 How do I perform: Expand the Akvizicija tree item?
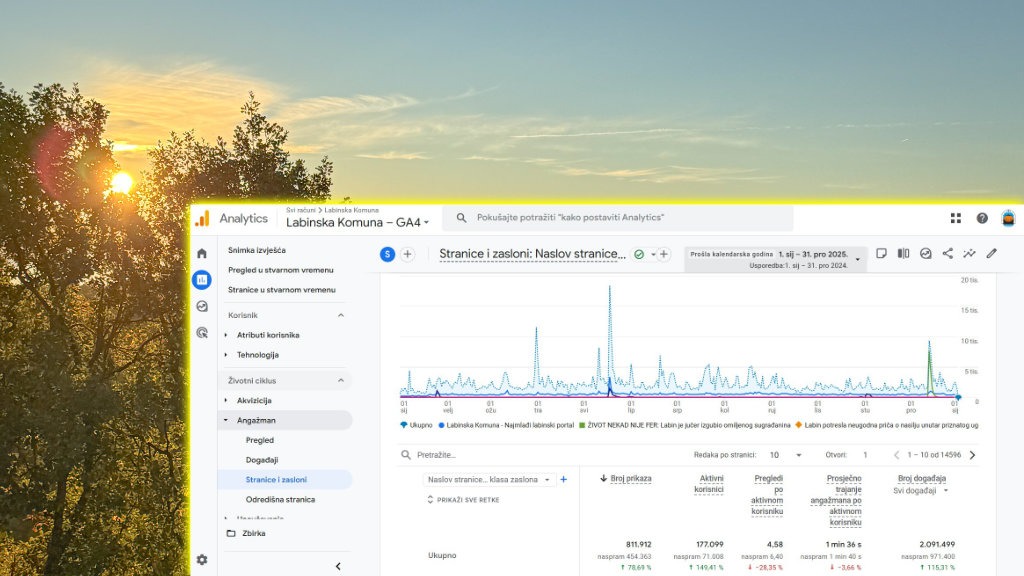click(226, 400)
